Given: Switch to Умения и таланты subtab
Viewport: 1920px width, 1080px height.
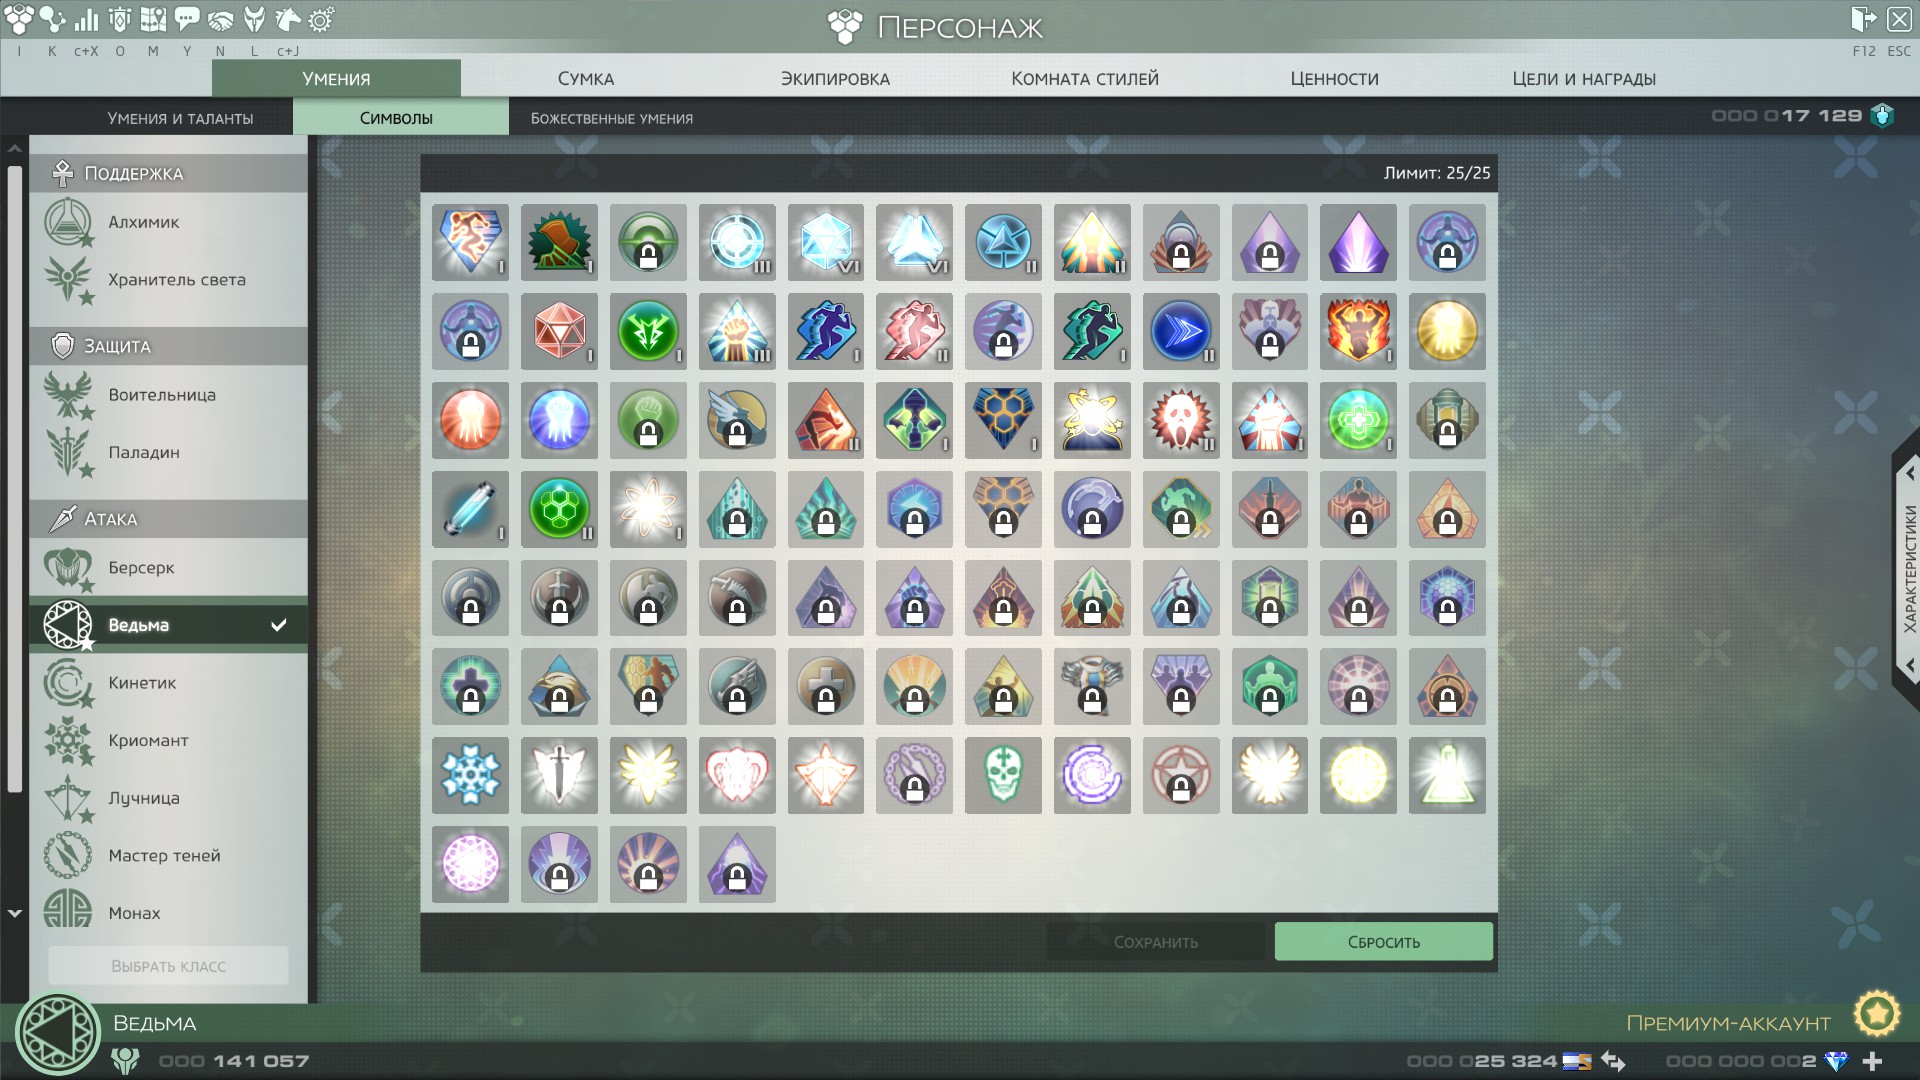Looking at the screenshot, I should click(x=180, y=118).
